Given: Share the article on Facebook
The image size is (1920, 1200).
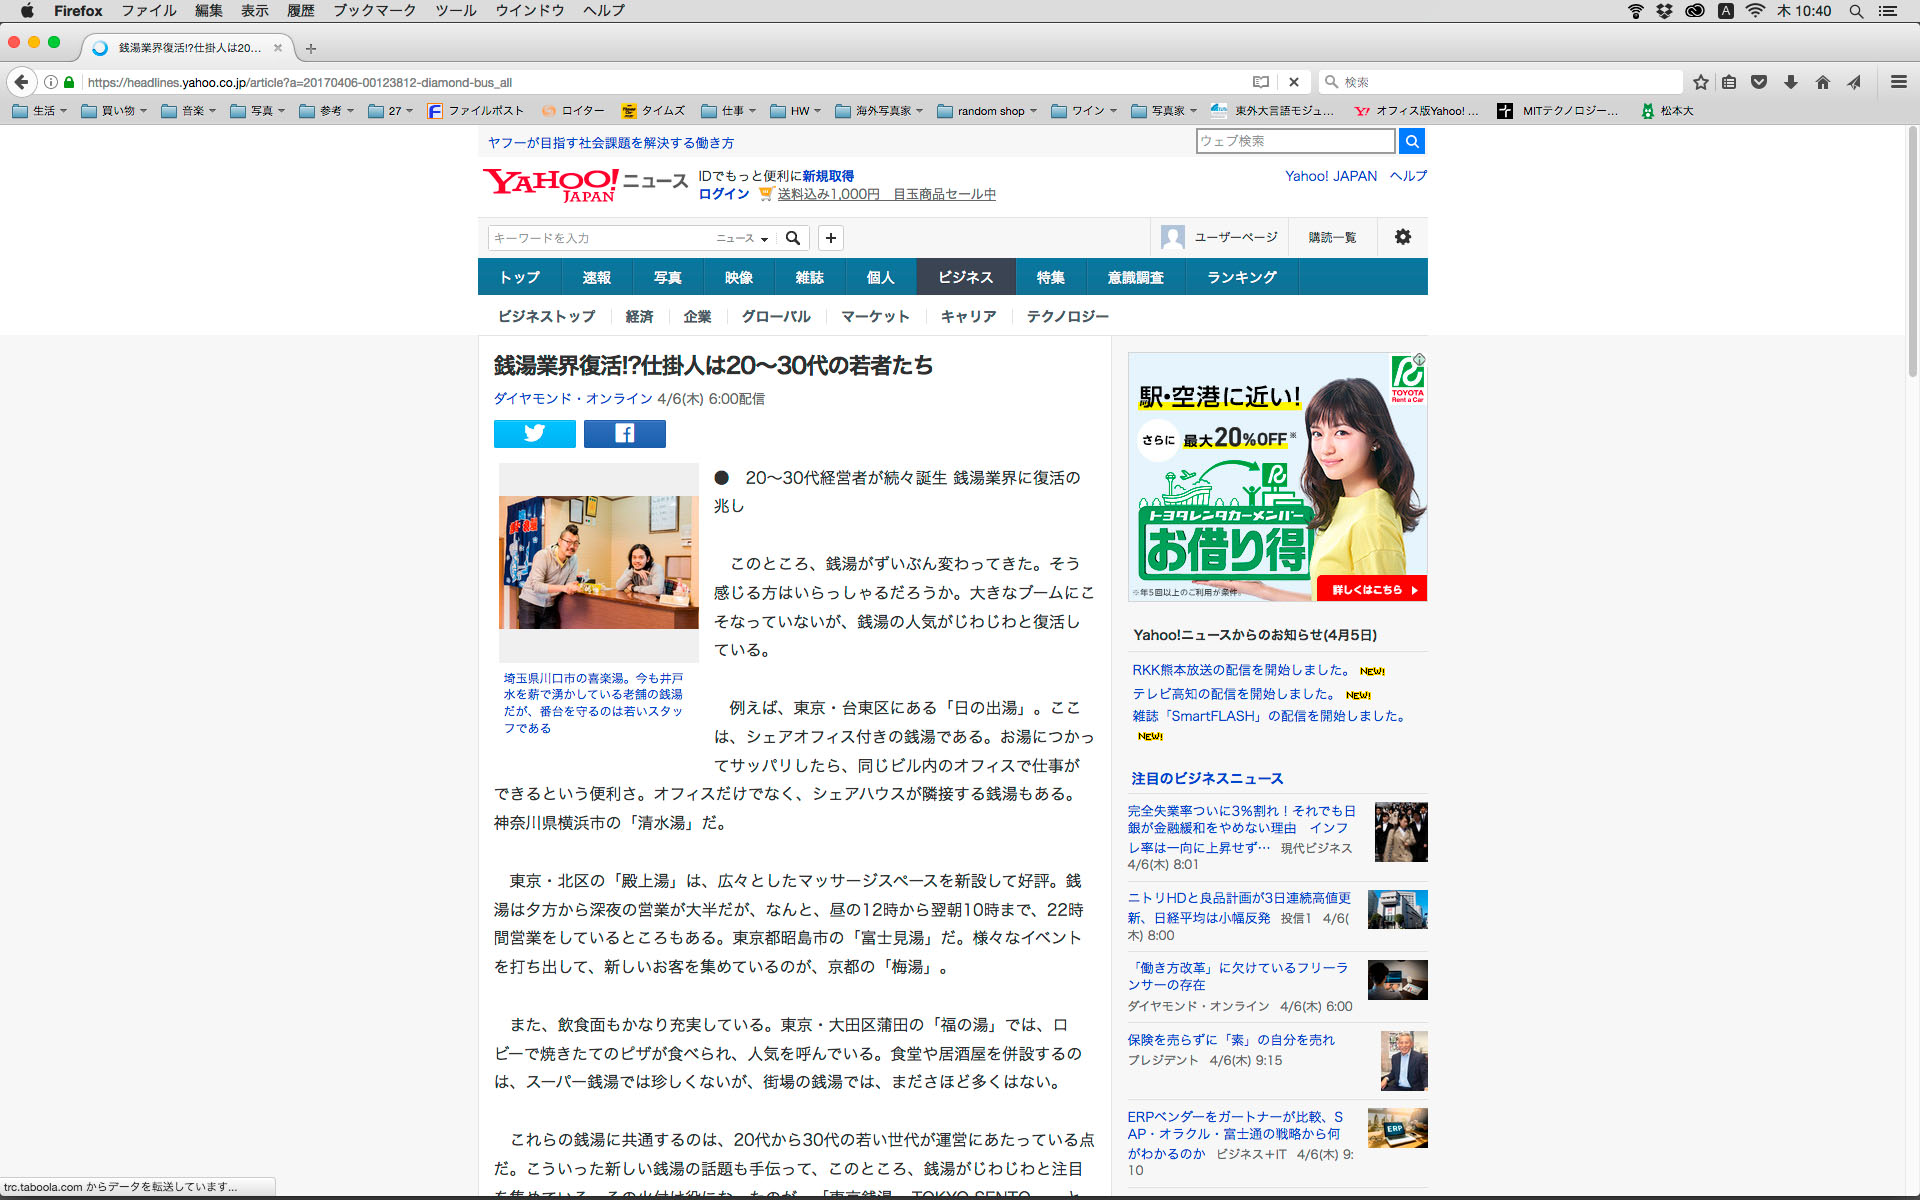Looking at the screenshot, I should click(x=624, y=433).
